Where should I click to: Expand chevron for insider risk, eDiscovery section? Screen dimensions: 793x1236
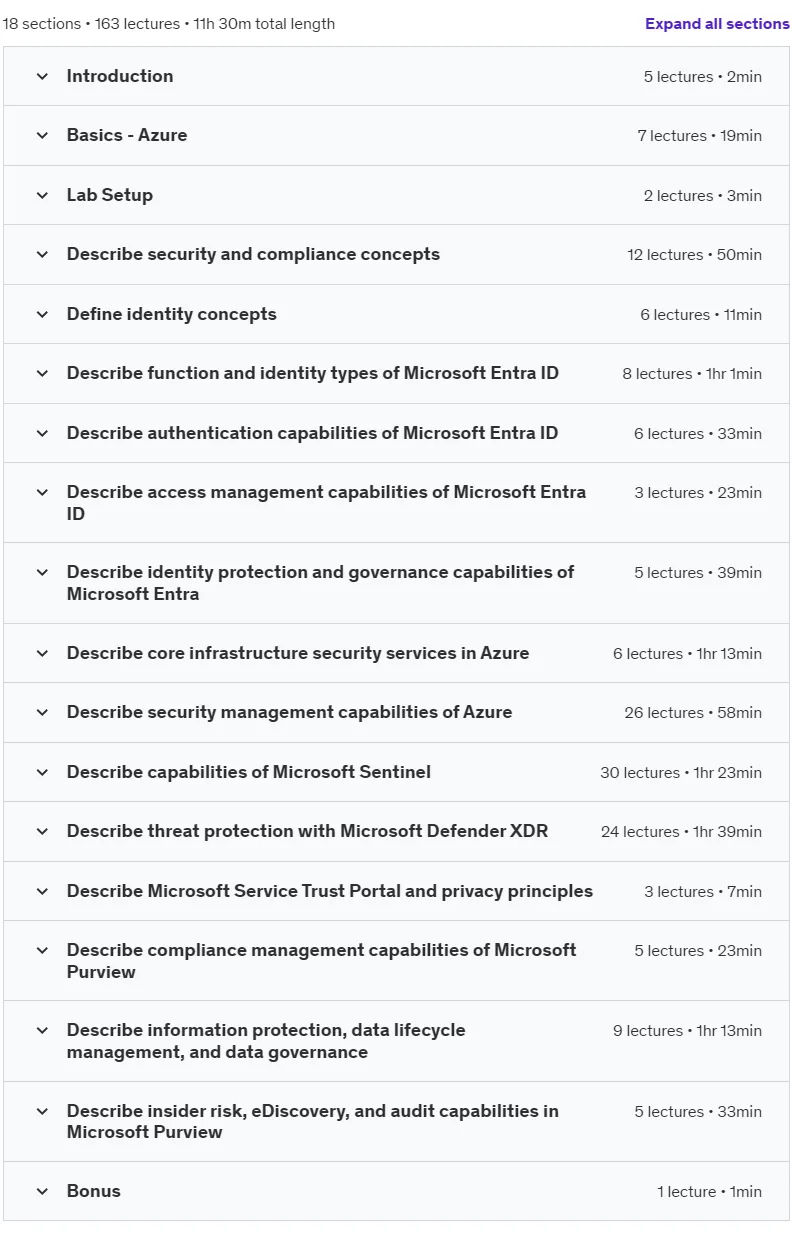[42, 1111]
